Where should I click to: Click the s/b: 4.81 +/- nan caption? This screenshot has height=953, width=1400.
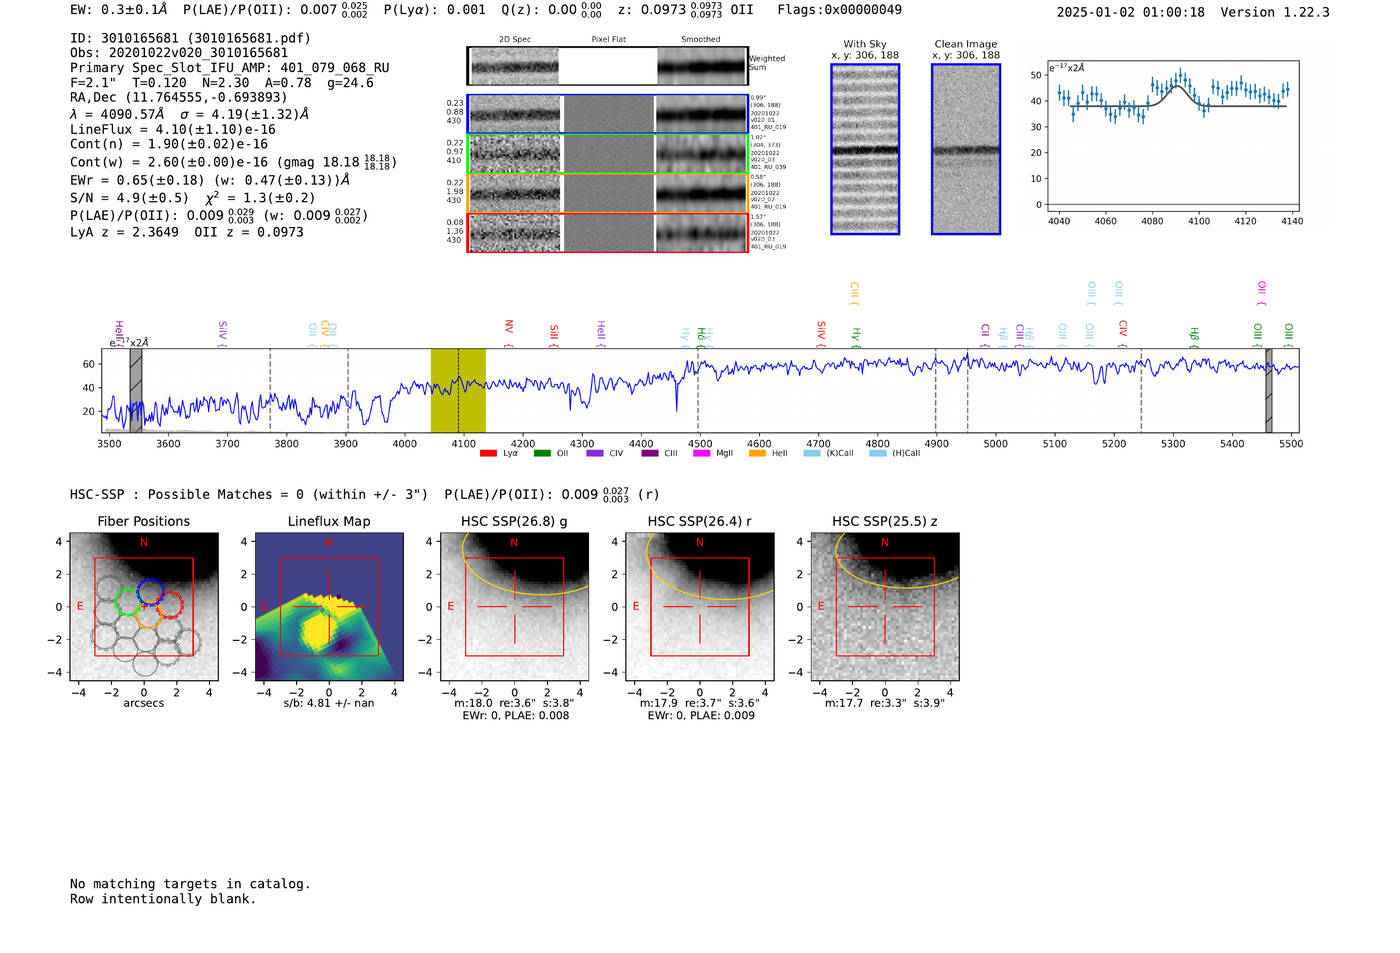coord(329,703)
